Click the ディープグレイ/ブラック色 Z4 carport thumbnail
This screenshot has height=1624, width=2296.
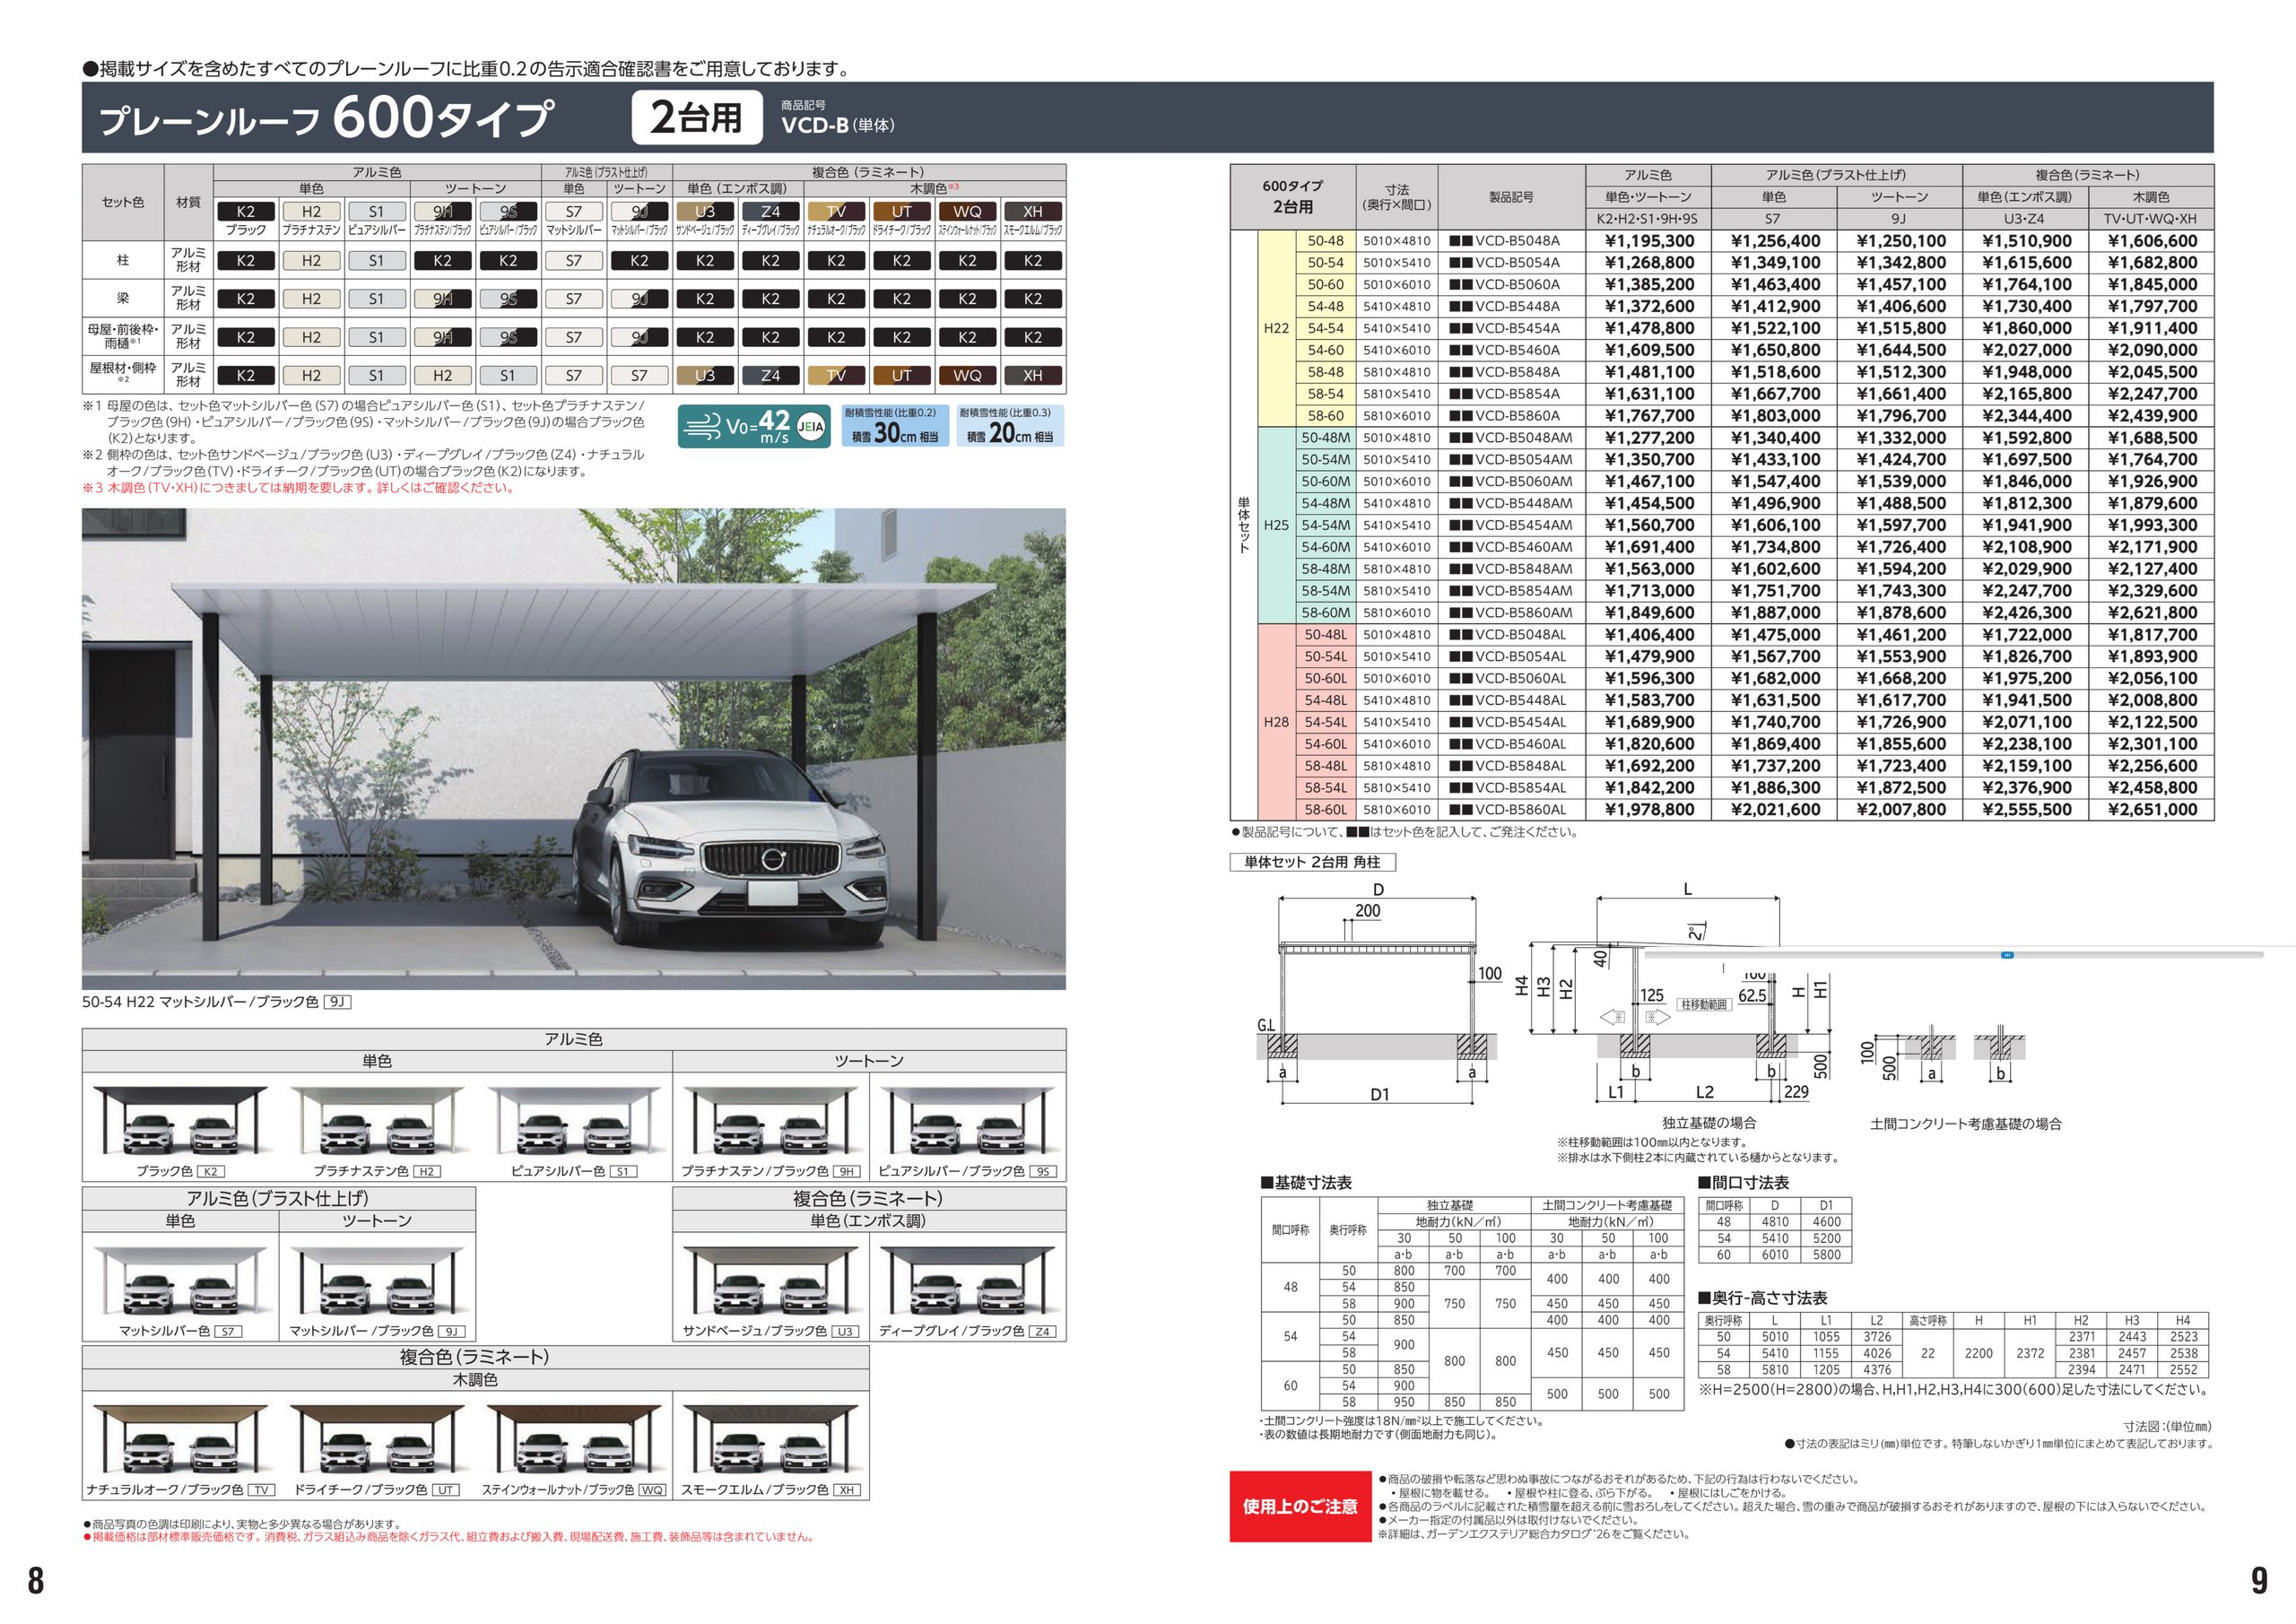click(x=967, y=1281)
